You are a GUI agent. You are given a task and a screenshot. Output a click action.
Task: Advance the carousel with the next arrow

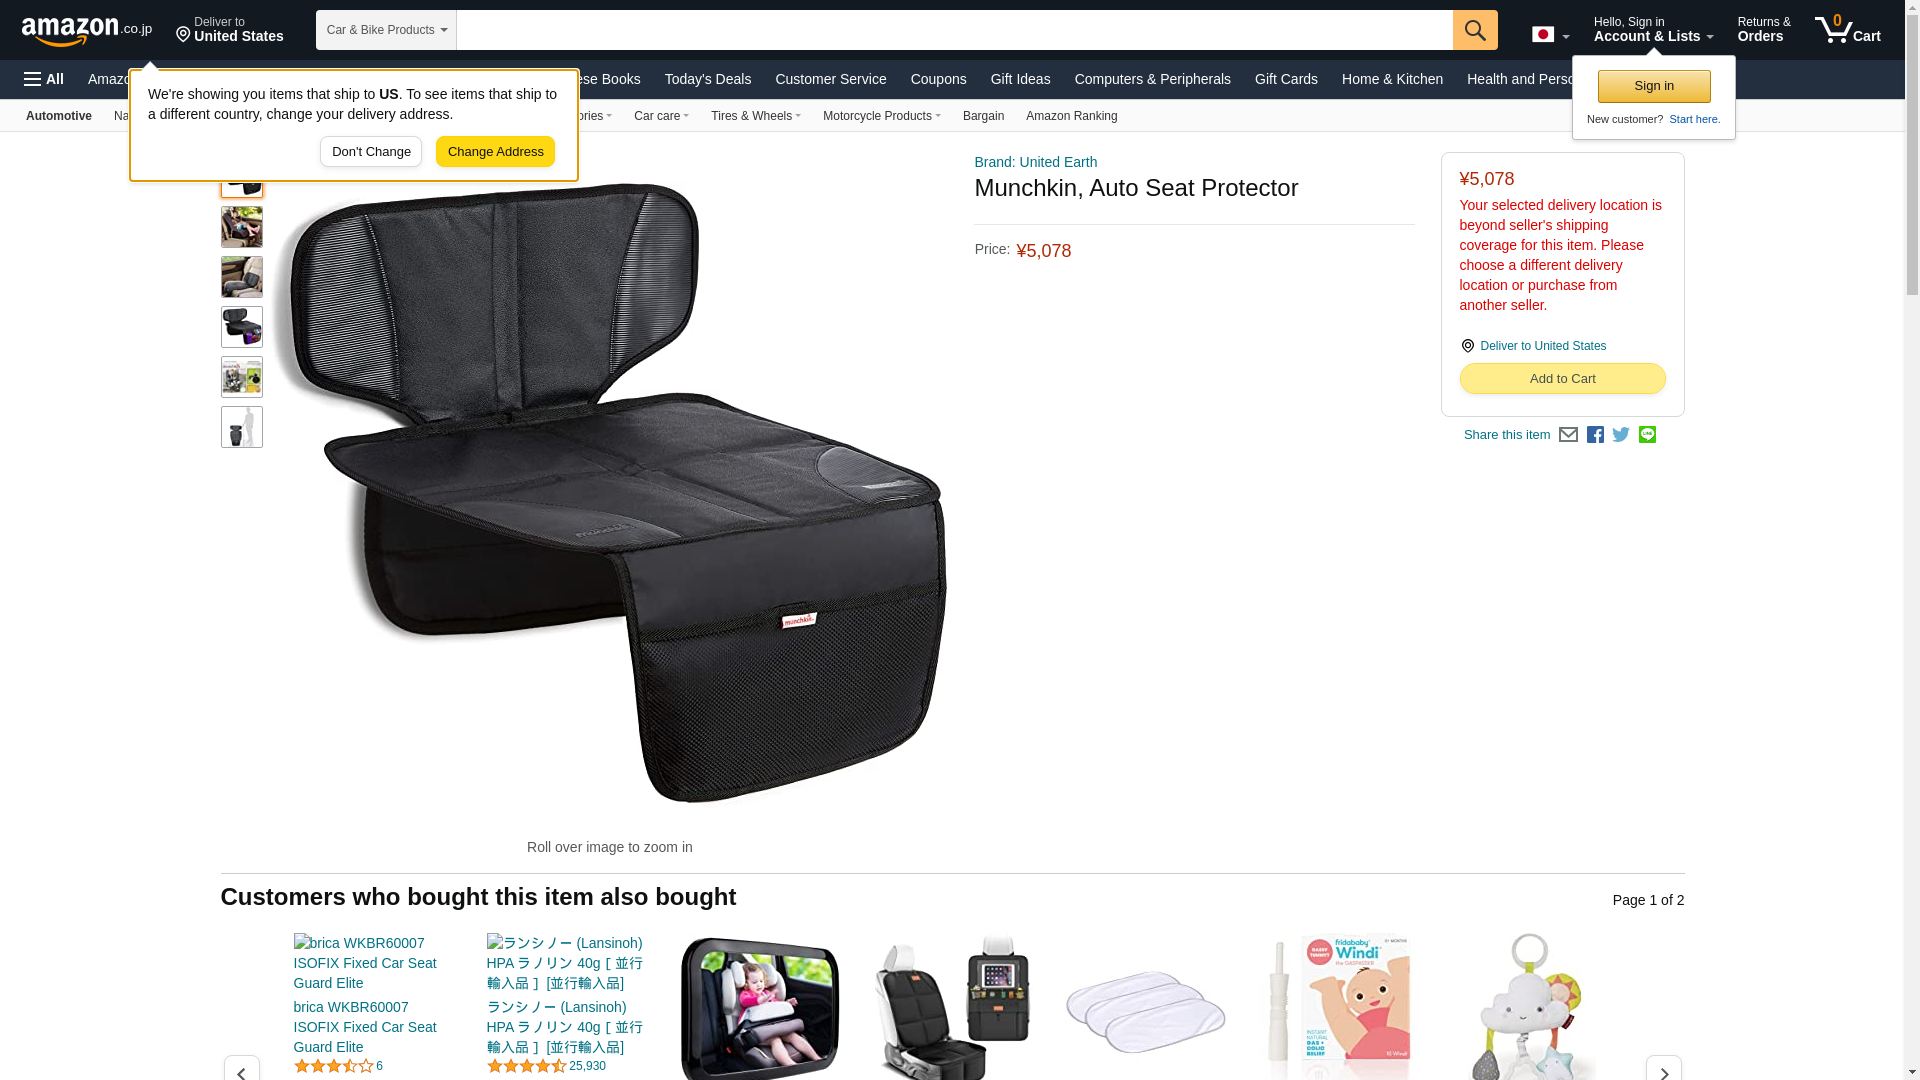pos(1663,1069)
